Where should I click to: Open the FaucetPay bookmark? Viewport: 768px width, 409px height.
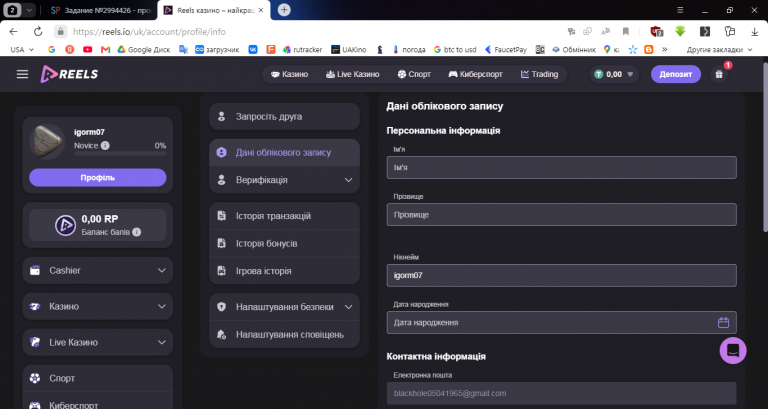pos(505,49)
